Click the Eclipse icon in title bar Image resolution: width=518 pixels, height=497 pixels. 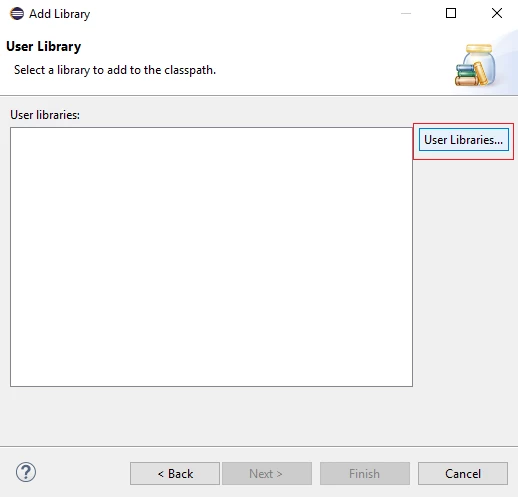click(17, 14)
